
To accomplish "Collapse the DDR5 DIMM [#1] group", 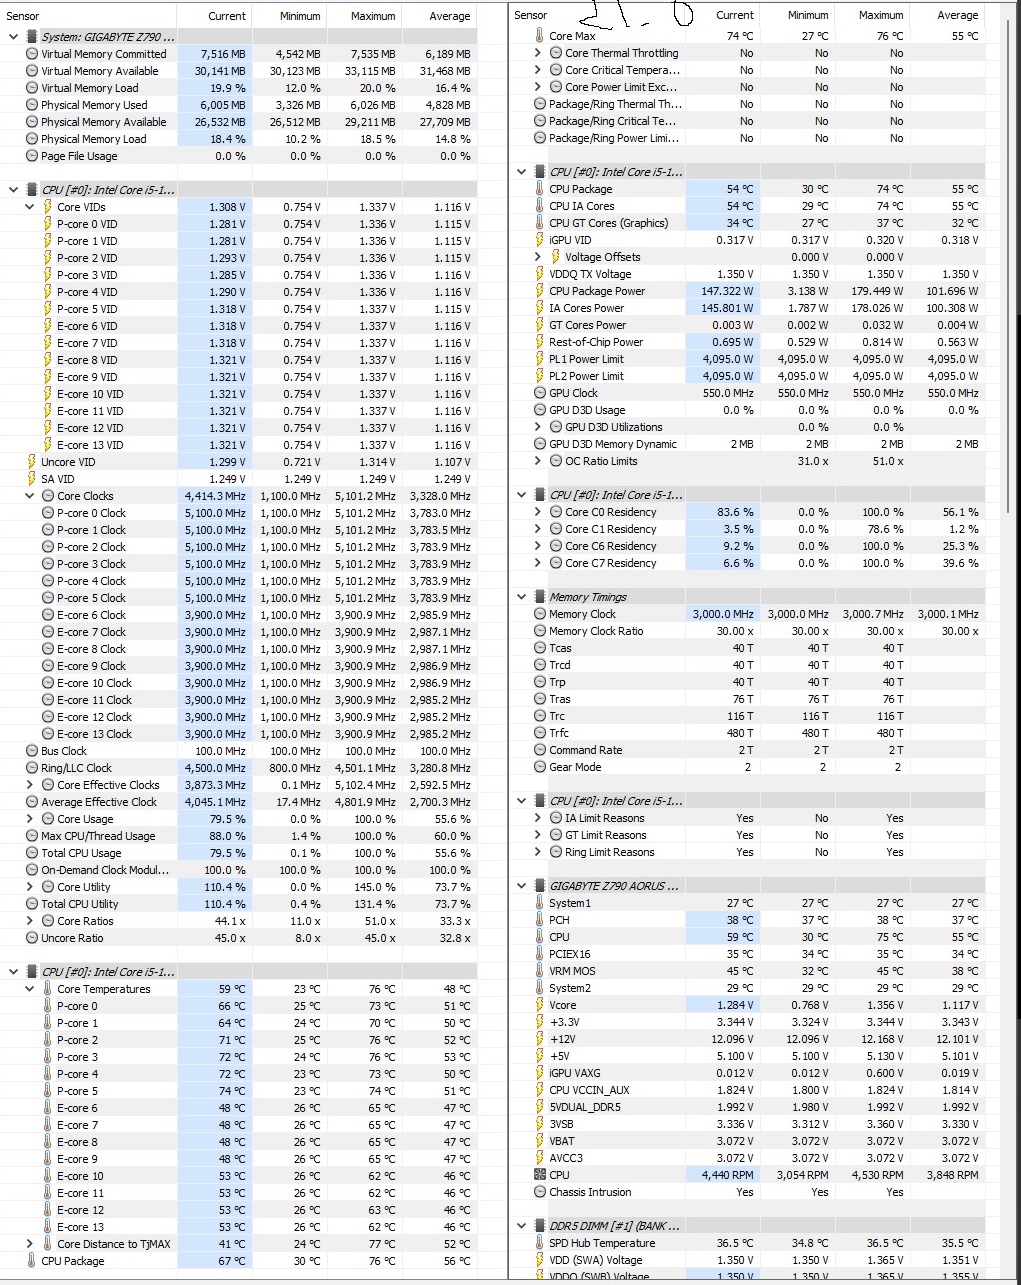I will pyautogui.click(x=521, y=1226).
